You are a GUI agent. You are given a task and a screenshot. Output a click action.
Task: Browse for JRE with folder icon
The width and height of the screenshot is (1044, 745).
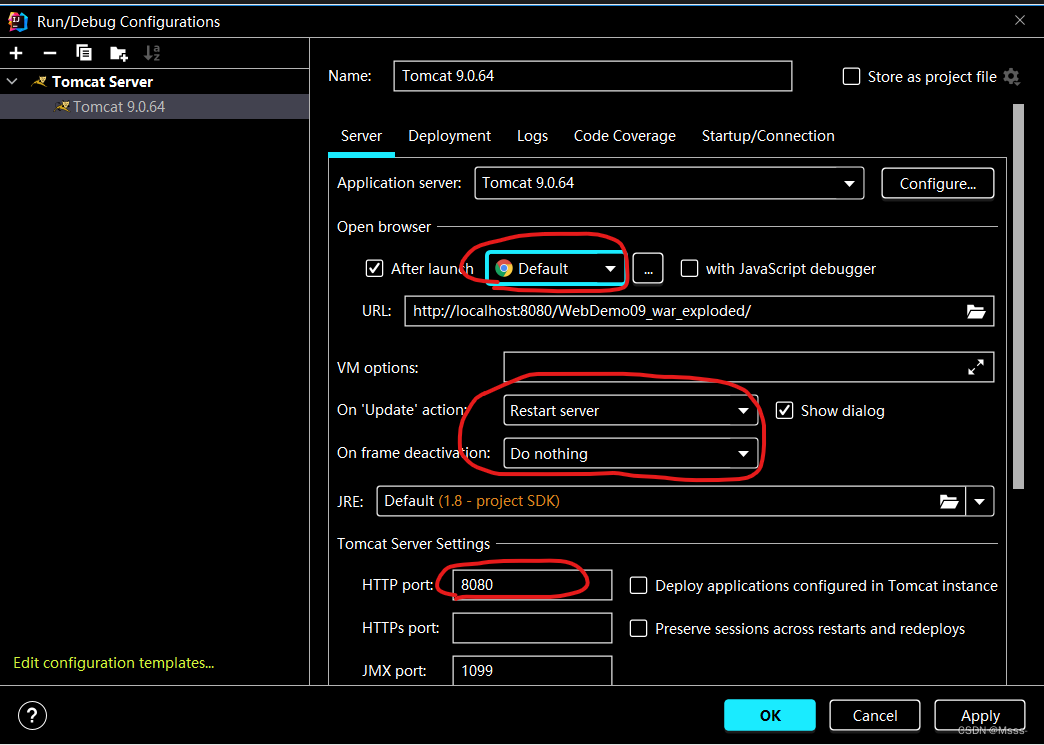tap(949, 501)
